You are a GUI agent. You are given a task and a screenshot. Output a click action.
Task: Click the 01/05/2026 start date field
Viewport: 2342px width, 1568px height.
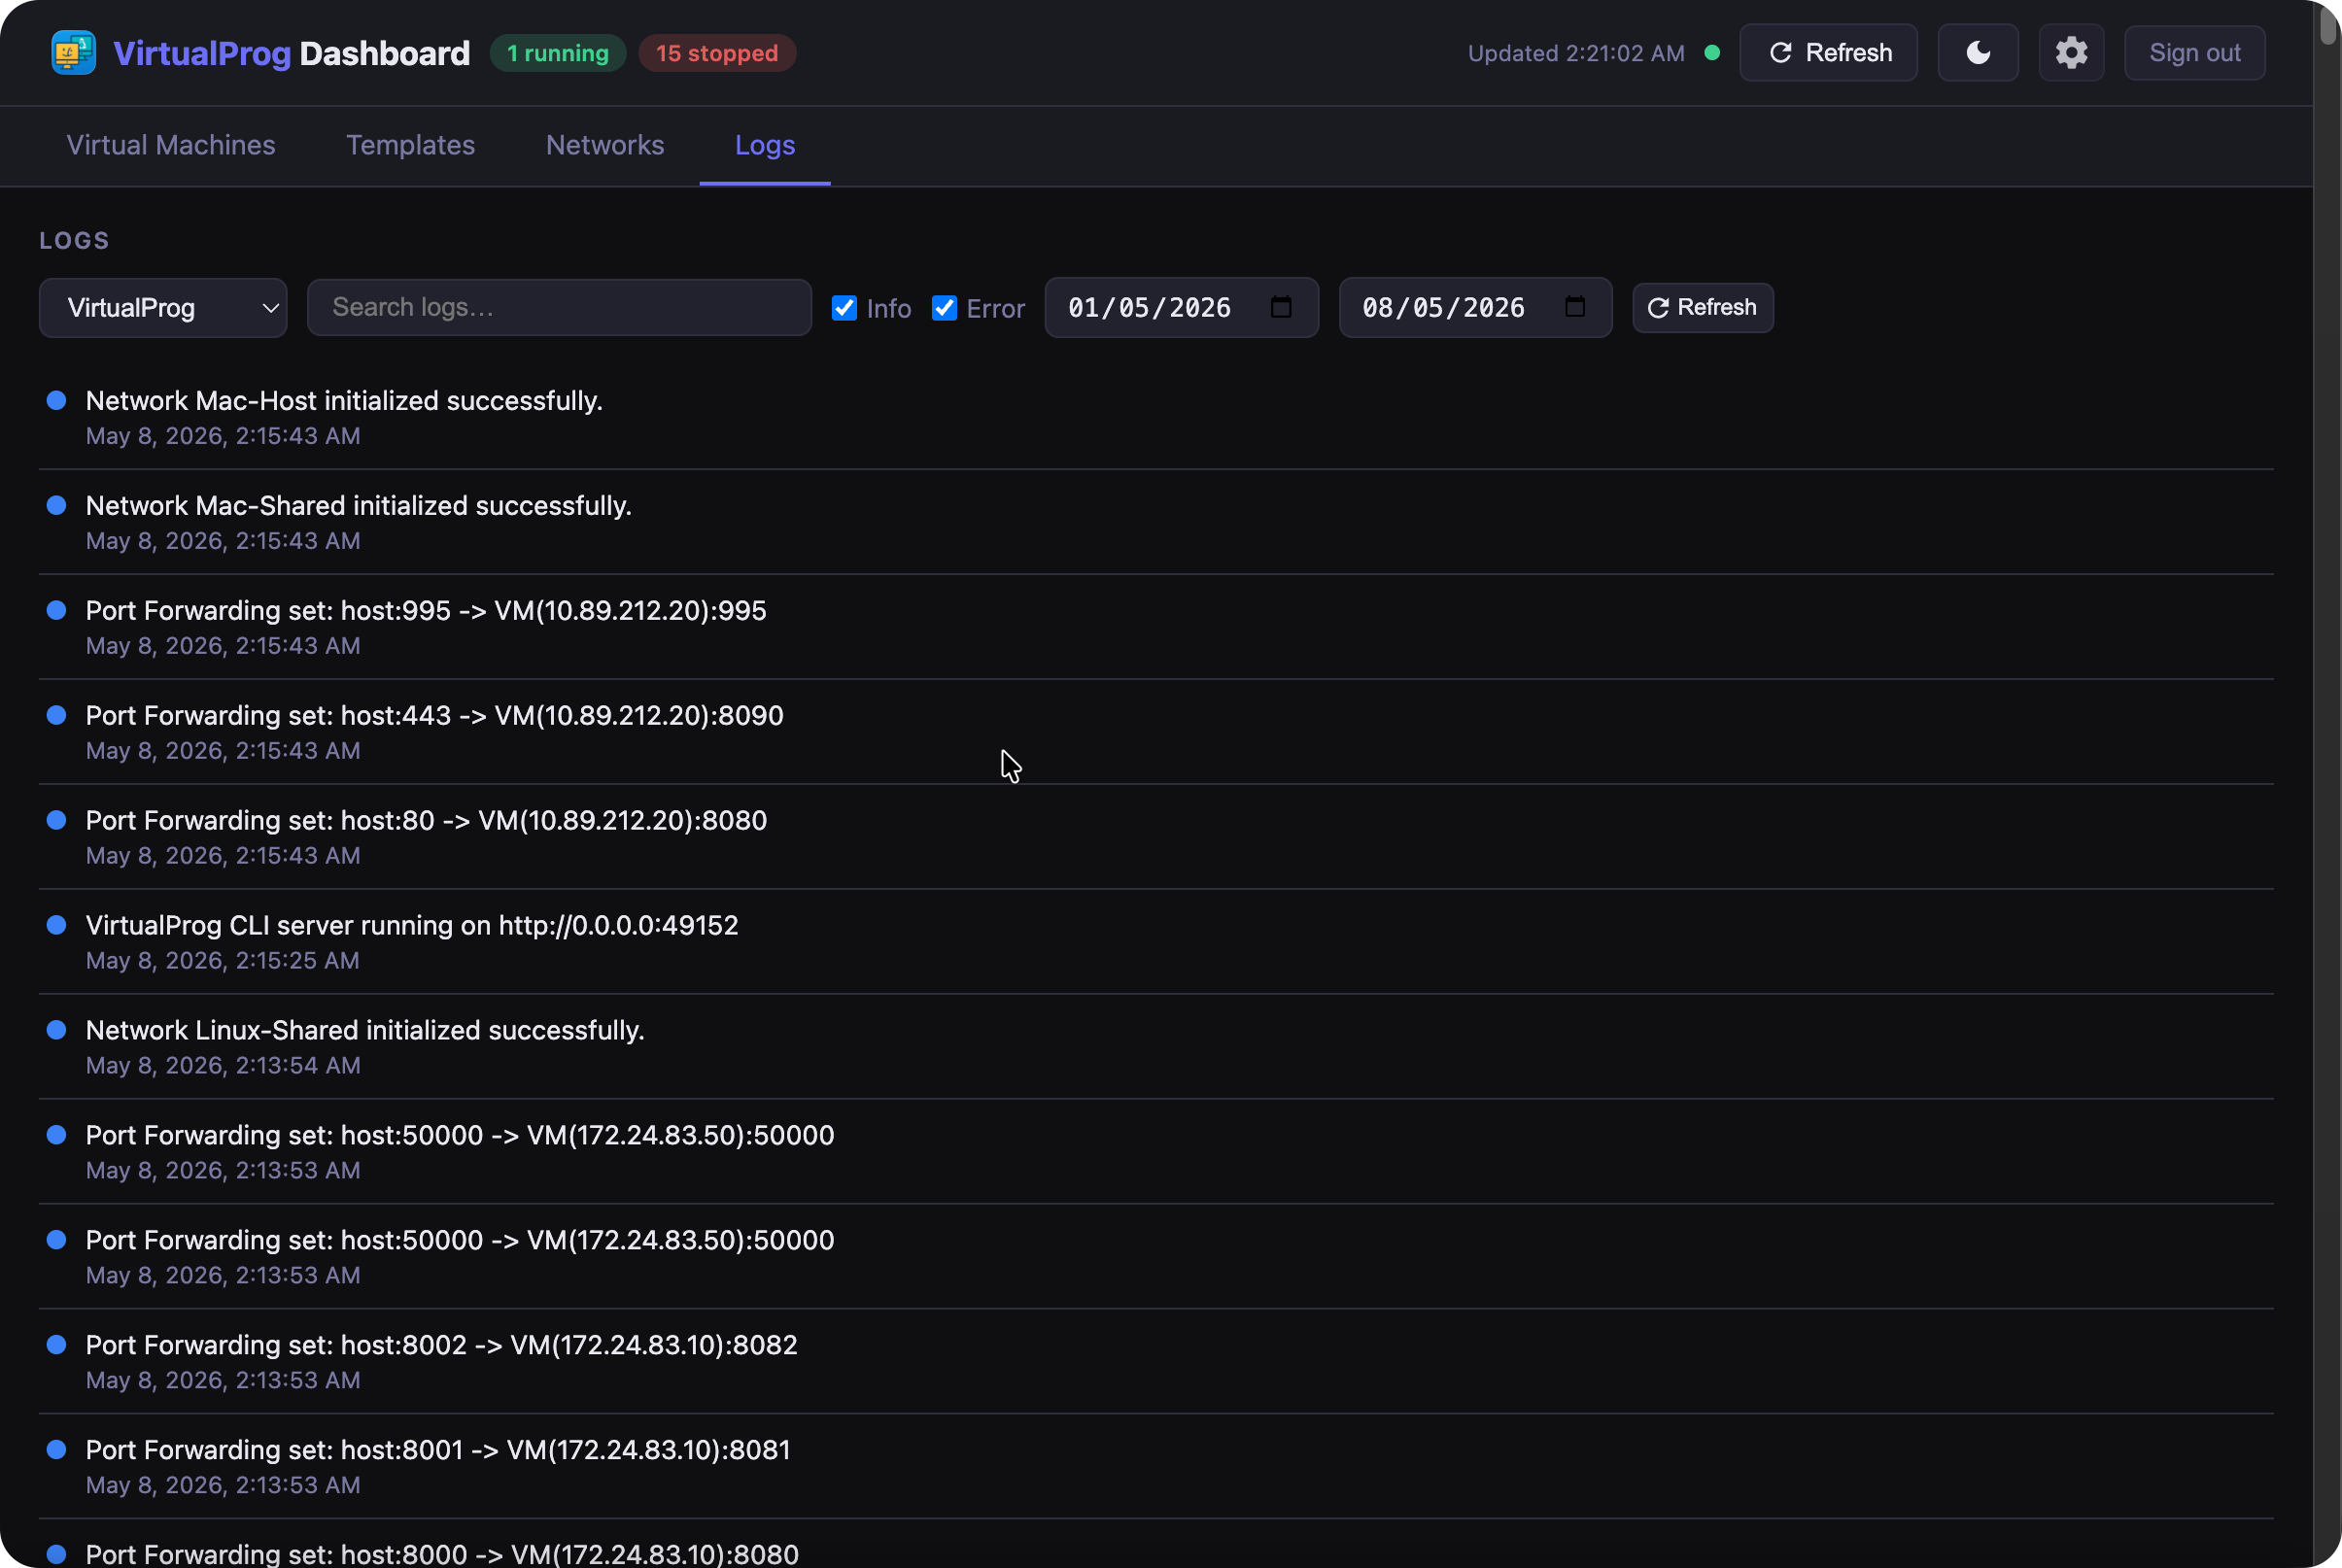coord(1181,308)
